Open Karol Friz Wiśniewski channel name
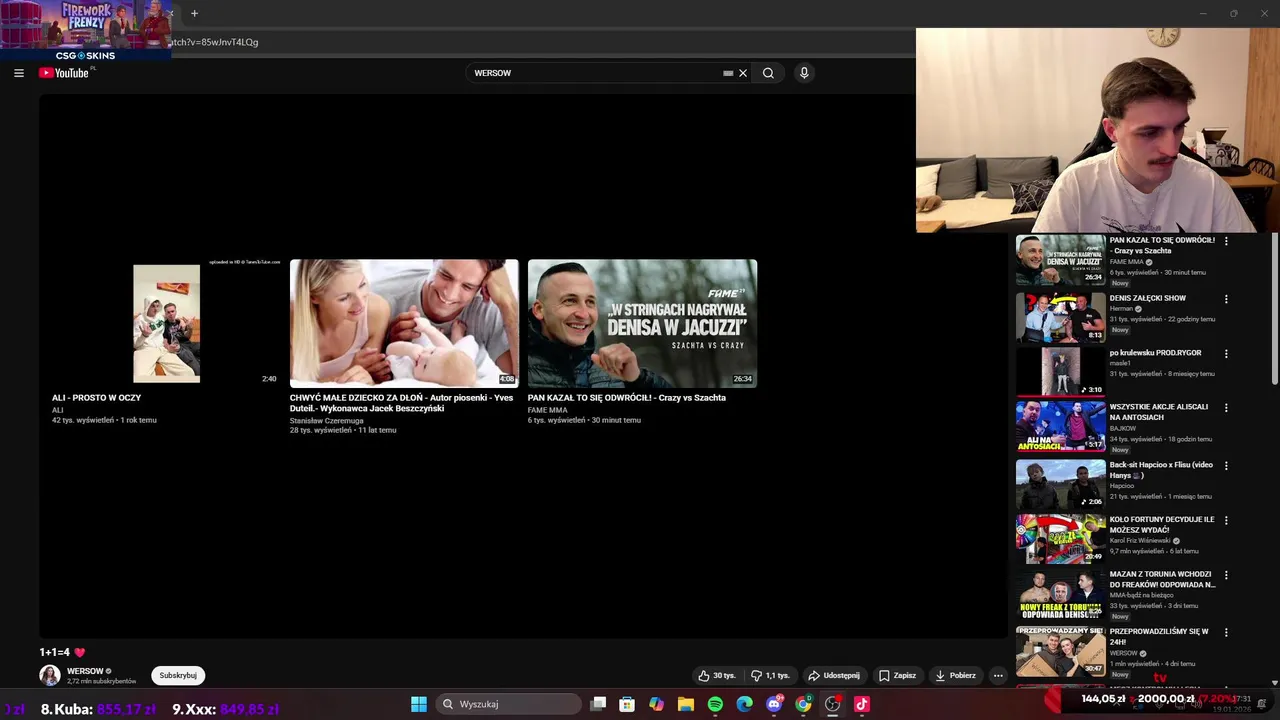Image resolution: width=1280 pixels, height=720 pixels. [x=1140, y=541]
